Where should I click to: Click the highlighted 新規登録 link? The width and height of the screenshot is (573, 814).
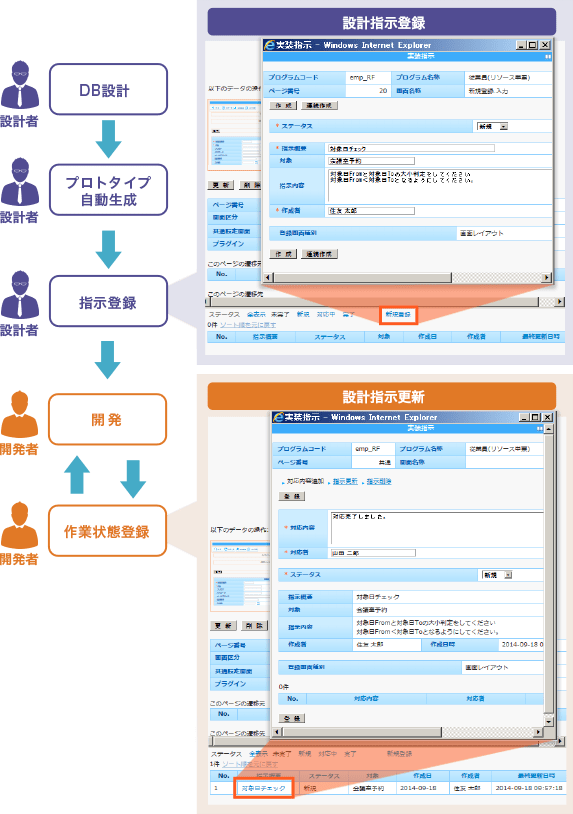coord(398,314)
